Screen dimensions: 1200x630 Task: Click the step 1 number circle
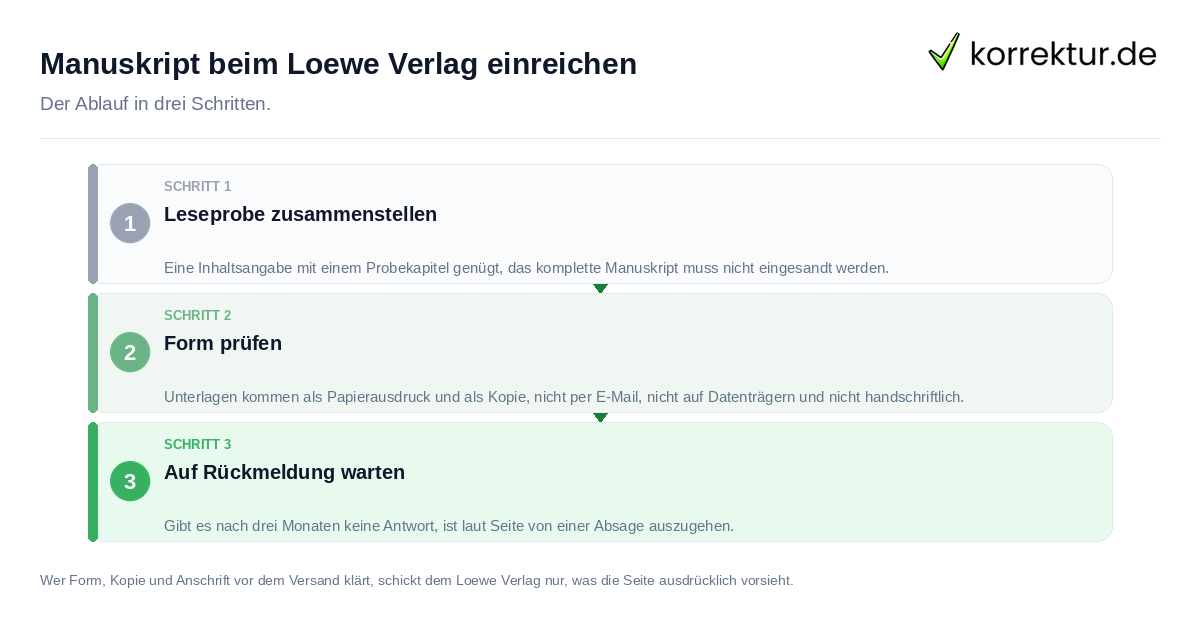[130, 223]
